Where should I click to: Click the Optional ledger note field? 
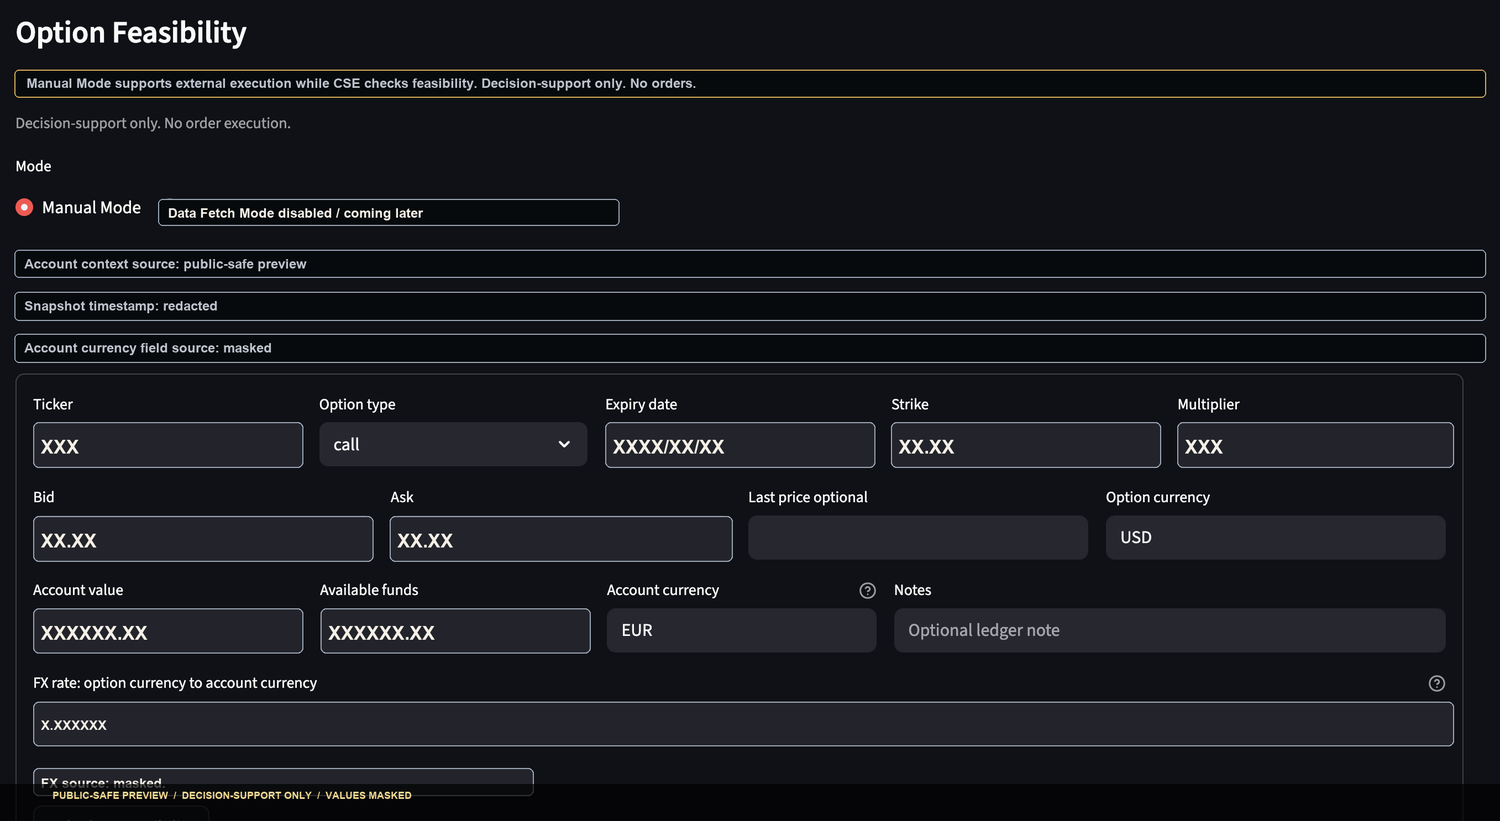(x=1170, y=630)
